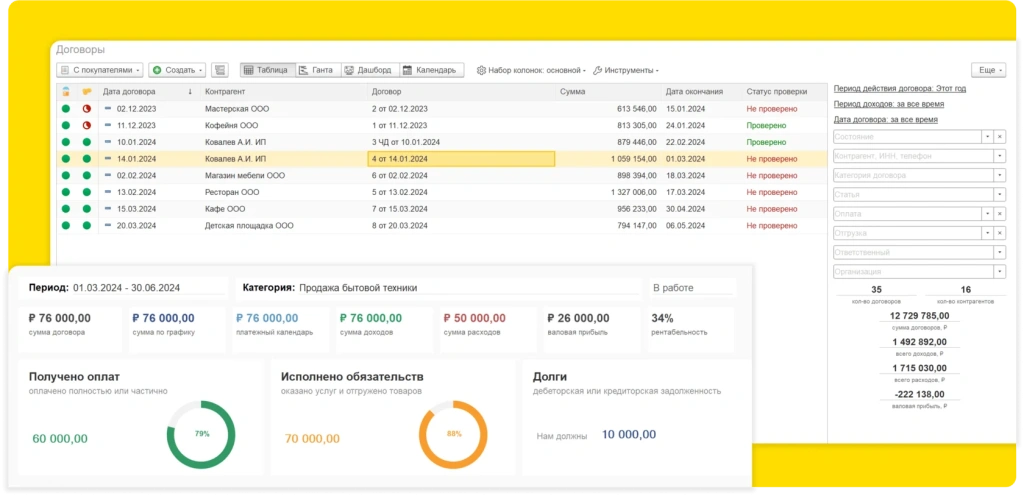
Task: Open the Создать dropdown button
Action: (178, 70)
